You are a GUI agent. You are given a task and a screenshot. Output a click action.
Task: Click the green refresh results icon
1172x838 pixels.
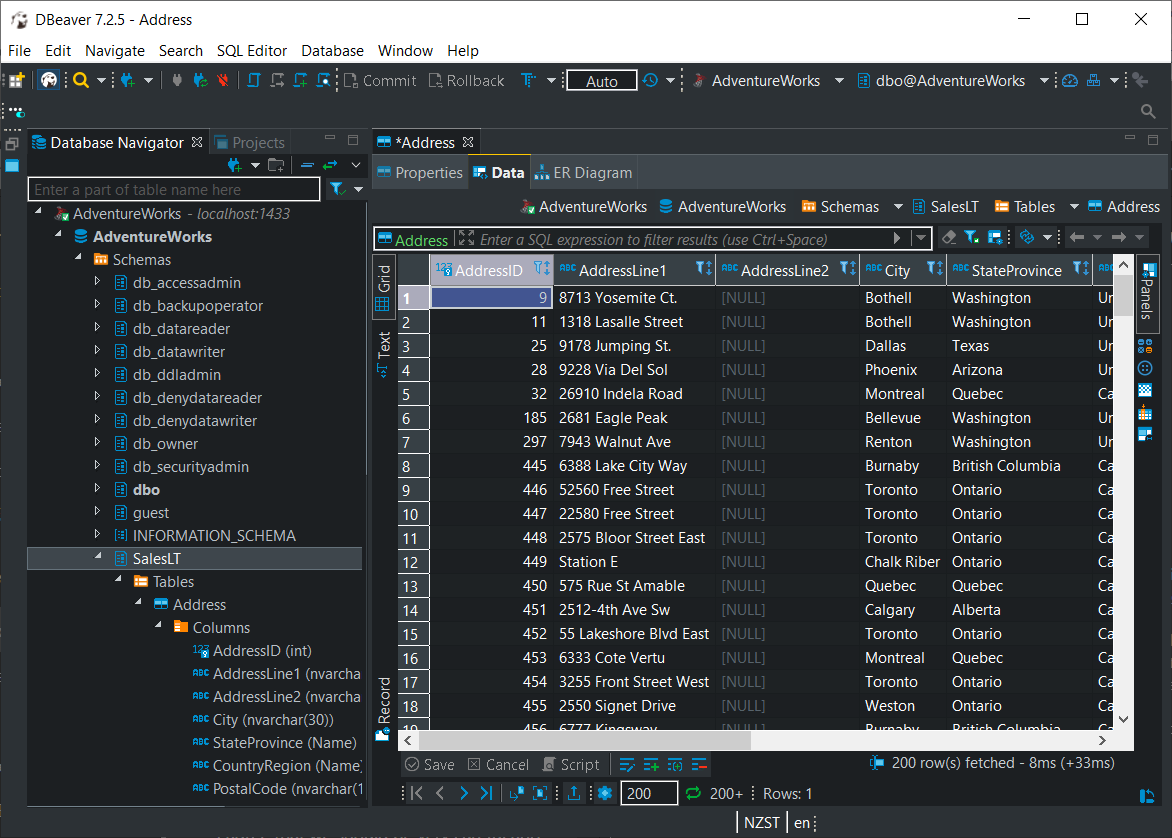[x=693, y=793]
